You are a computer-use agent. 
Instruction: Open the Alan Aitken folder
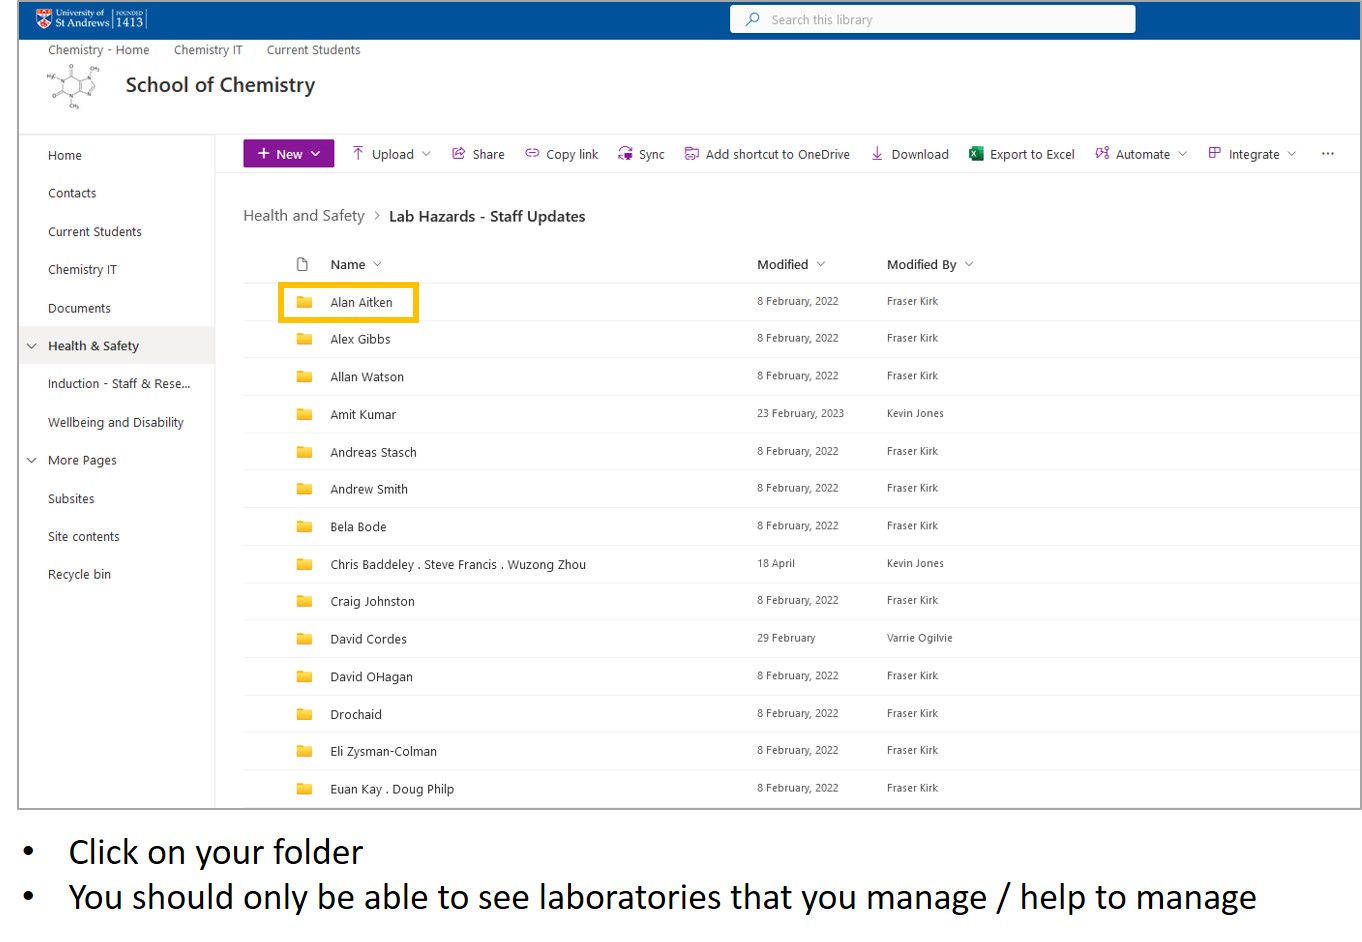click(x=360, y=302)
